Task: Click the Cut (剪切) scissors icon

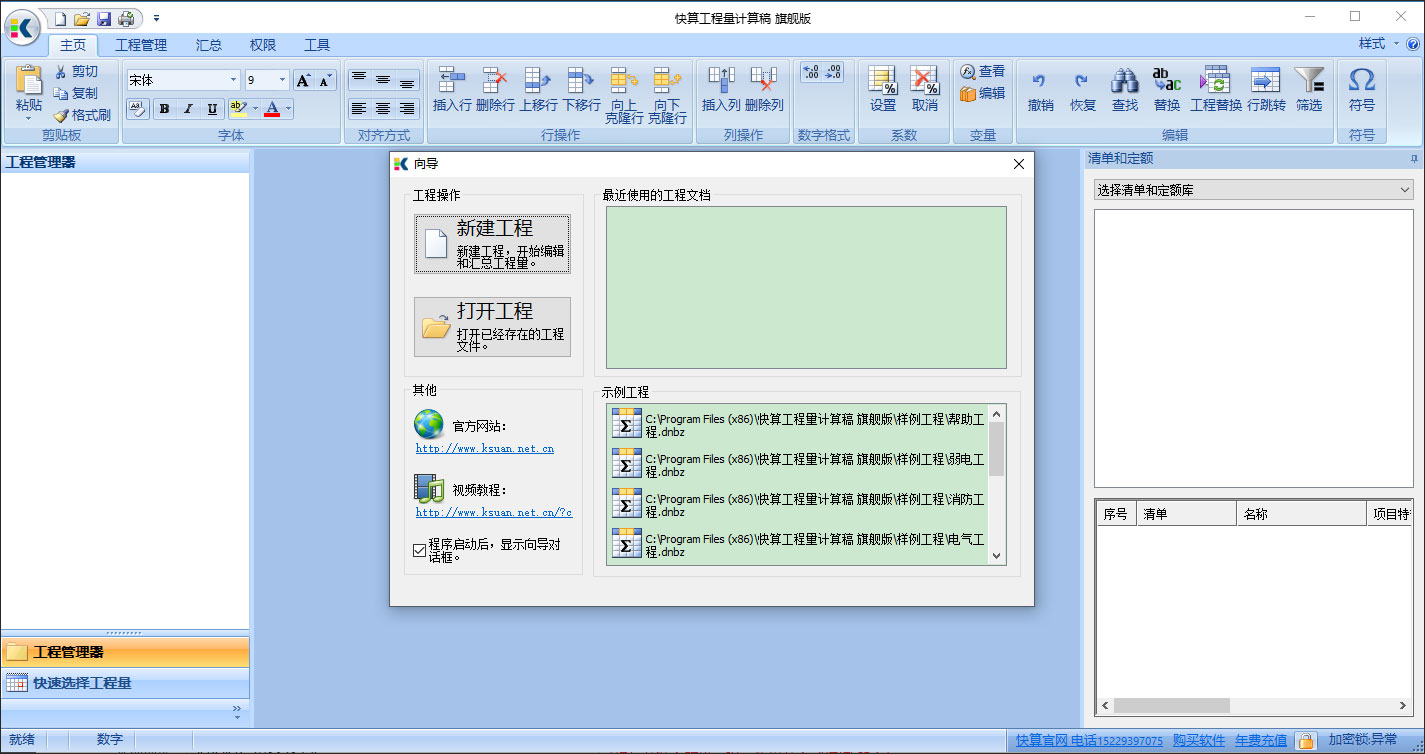Action: 61,72
